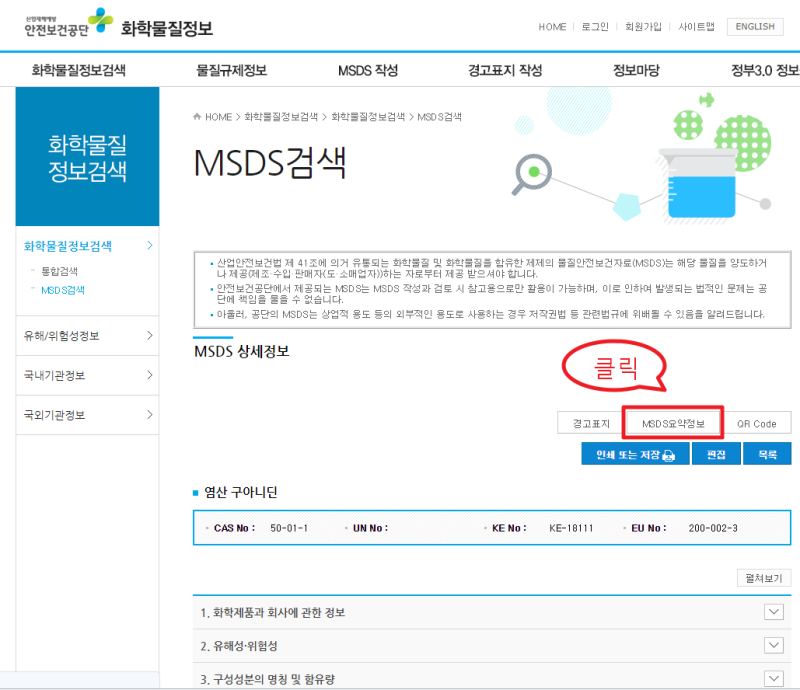Image resolution: width=800 pixels, height=690 pixels.
Task: Switch to the ENGLISH version
Action: pyautogui.click(x=755, y=27)
